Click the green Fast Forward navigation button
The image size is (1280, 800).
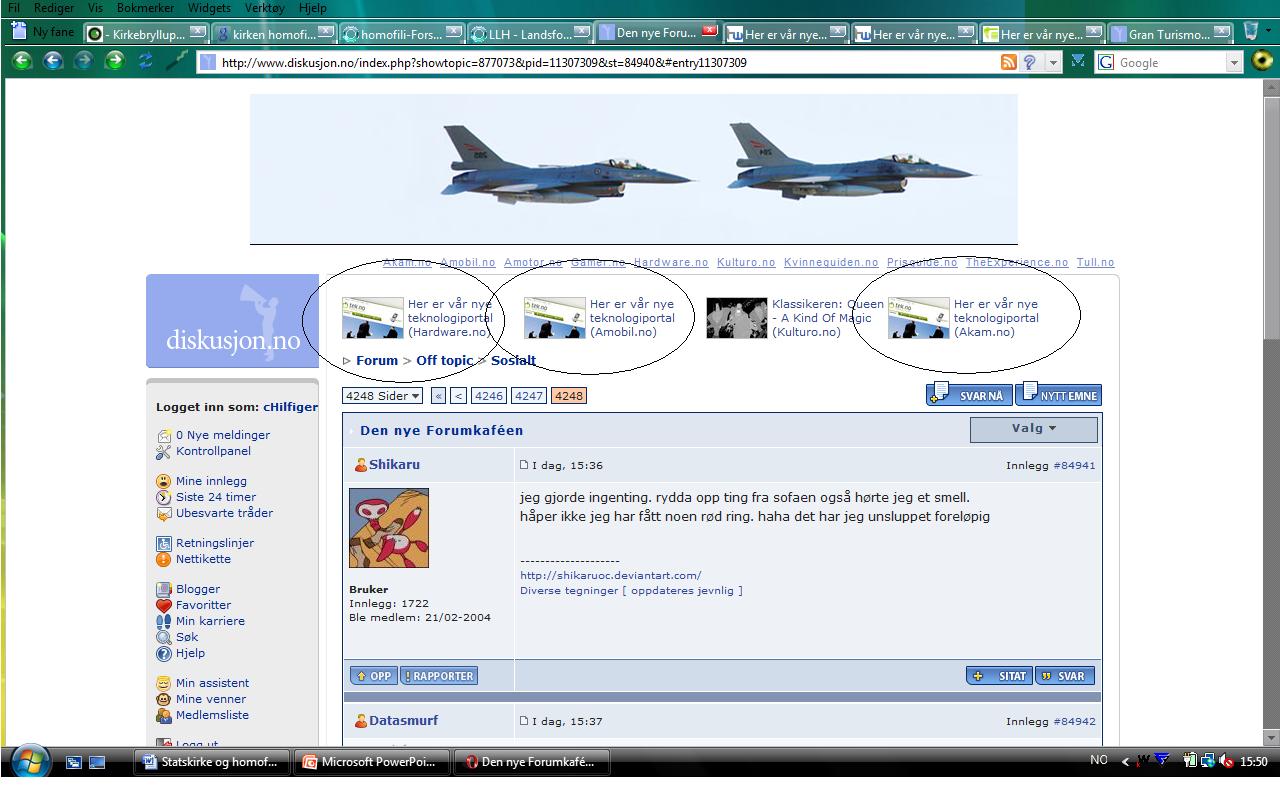[x=115, y=61]
